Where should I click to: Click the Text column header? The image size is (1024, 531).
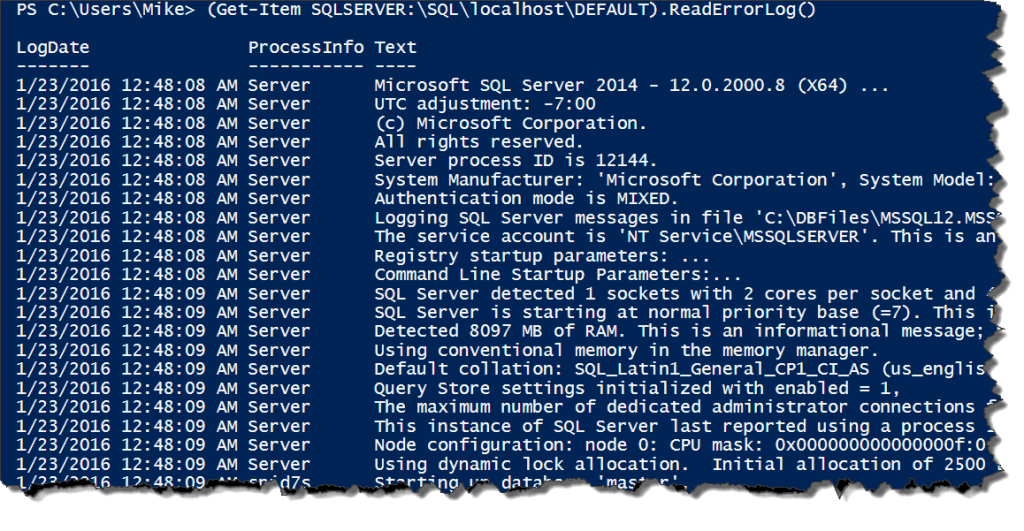click(395, 48)
